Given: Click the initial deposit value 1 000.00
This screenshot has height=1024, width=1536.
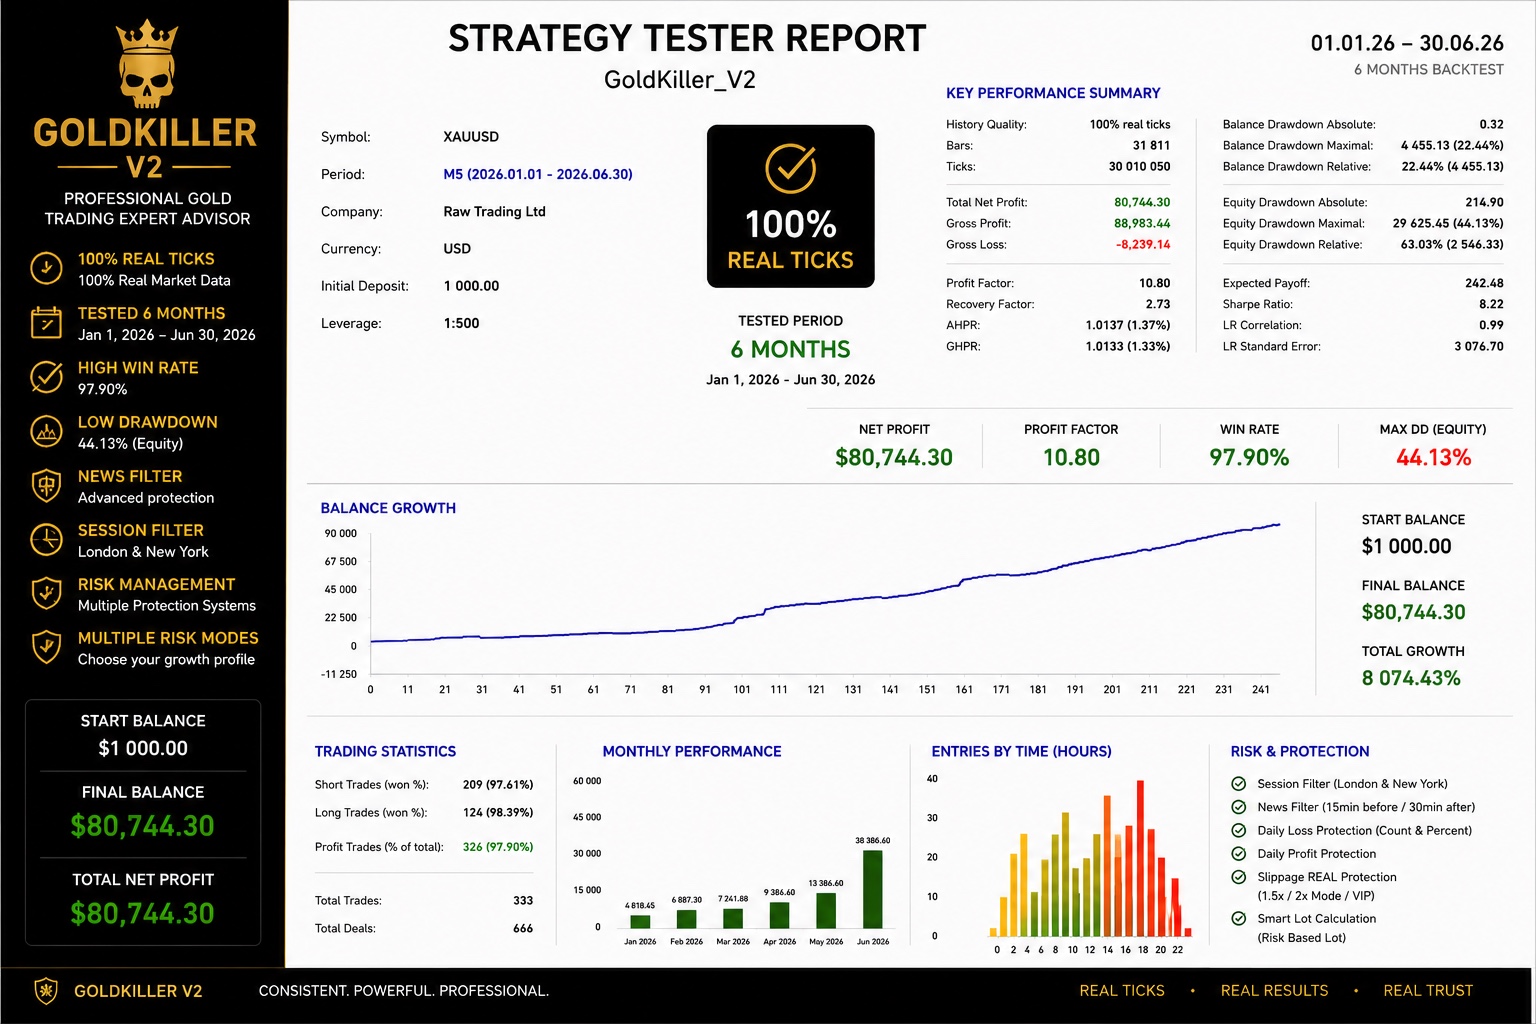Looking at the screenshot, I should pyautogui.click(x=471, y=286).
